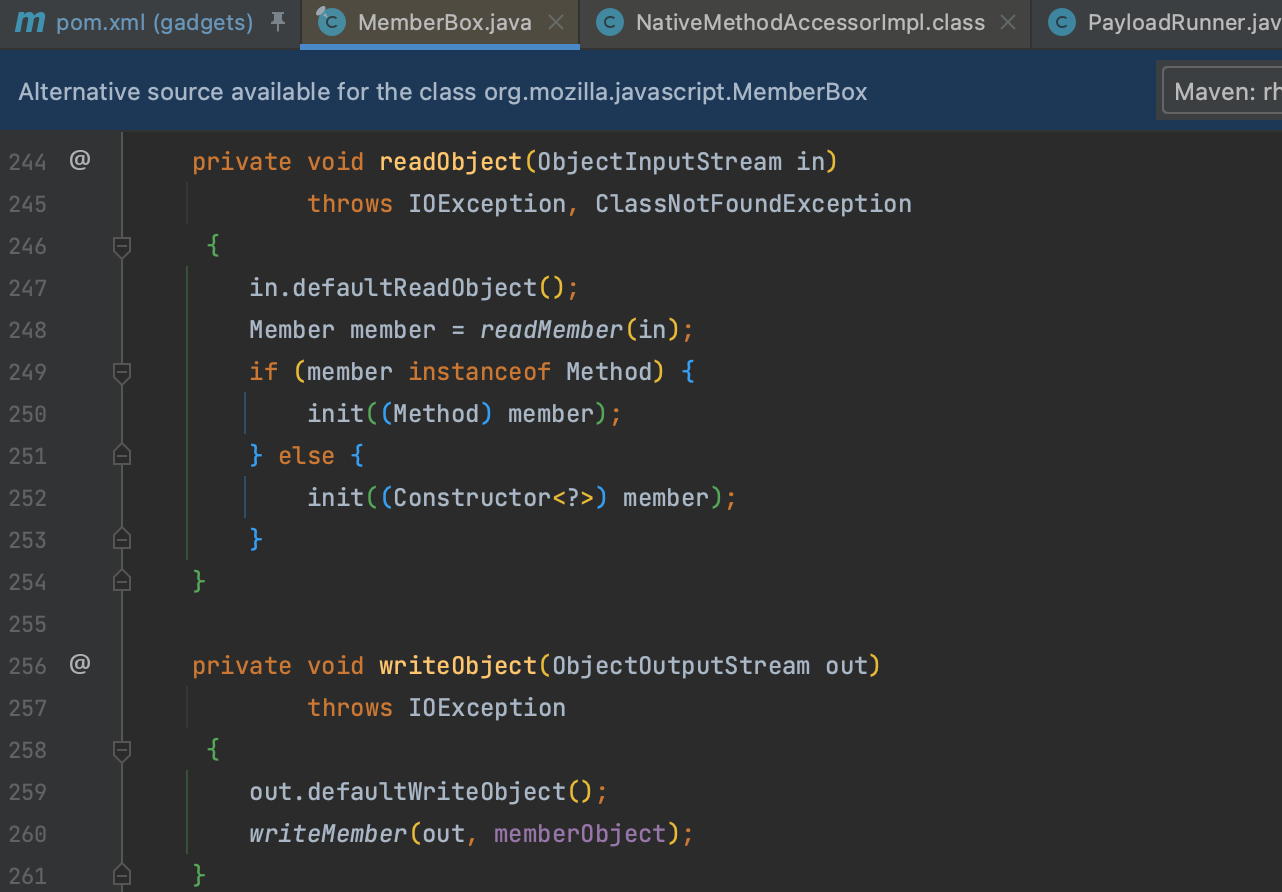Click the readObject method name
This screenshot has height=892, width=1282.
[x=451, y=162]
